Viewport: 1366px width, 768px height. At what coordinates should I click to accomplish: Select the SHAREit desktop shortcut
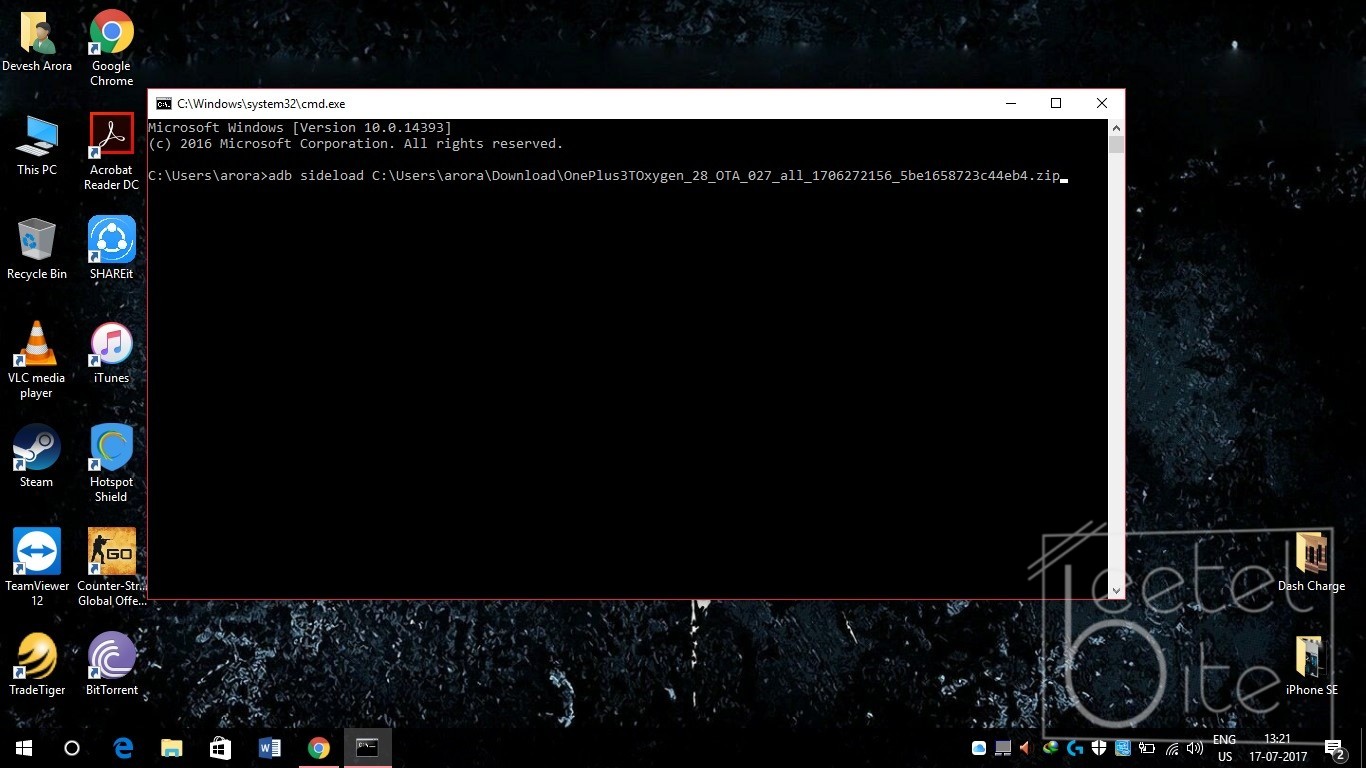tap(111, 240)
